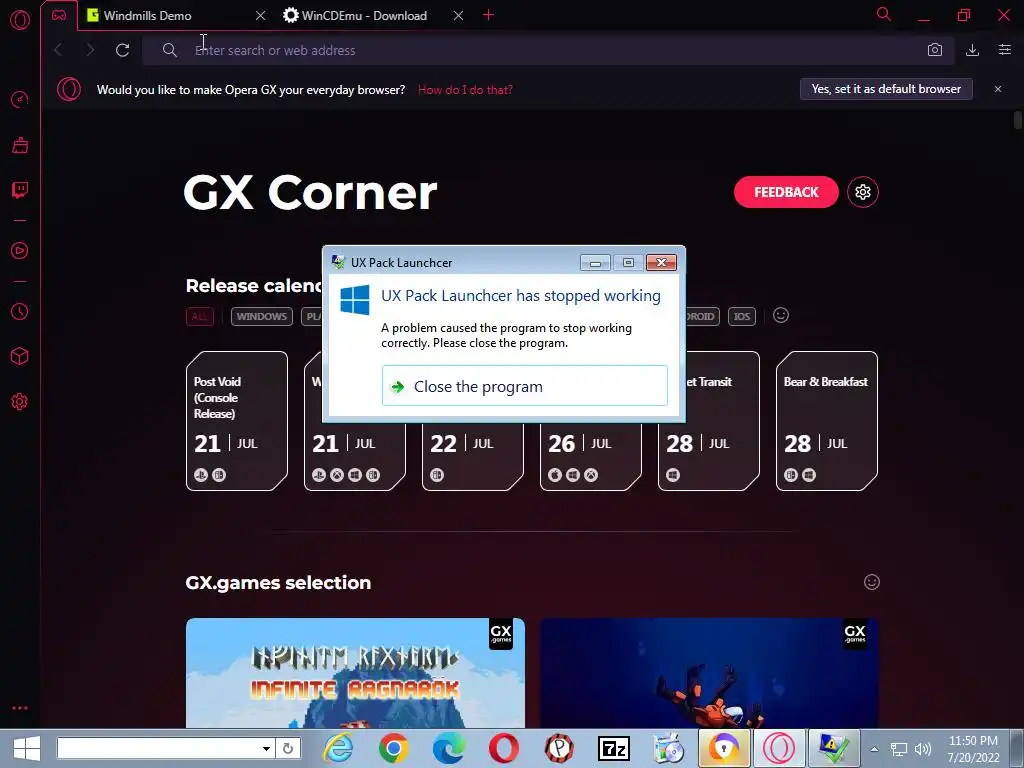Click the search tabs magnifier icon
Screen dimensions: 1024x768
click(x=884, y=14)
